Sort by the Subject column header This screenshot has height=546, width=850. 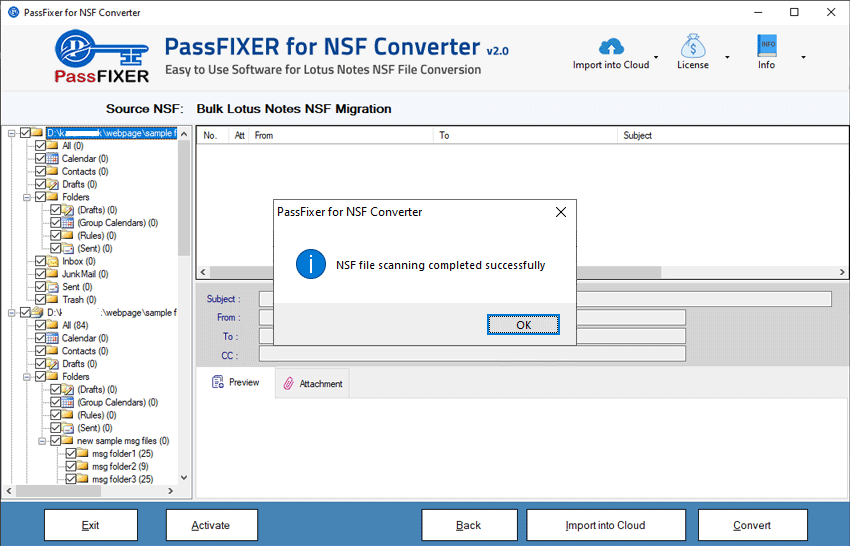(x=733, y=136)
